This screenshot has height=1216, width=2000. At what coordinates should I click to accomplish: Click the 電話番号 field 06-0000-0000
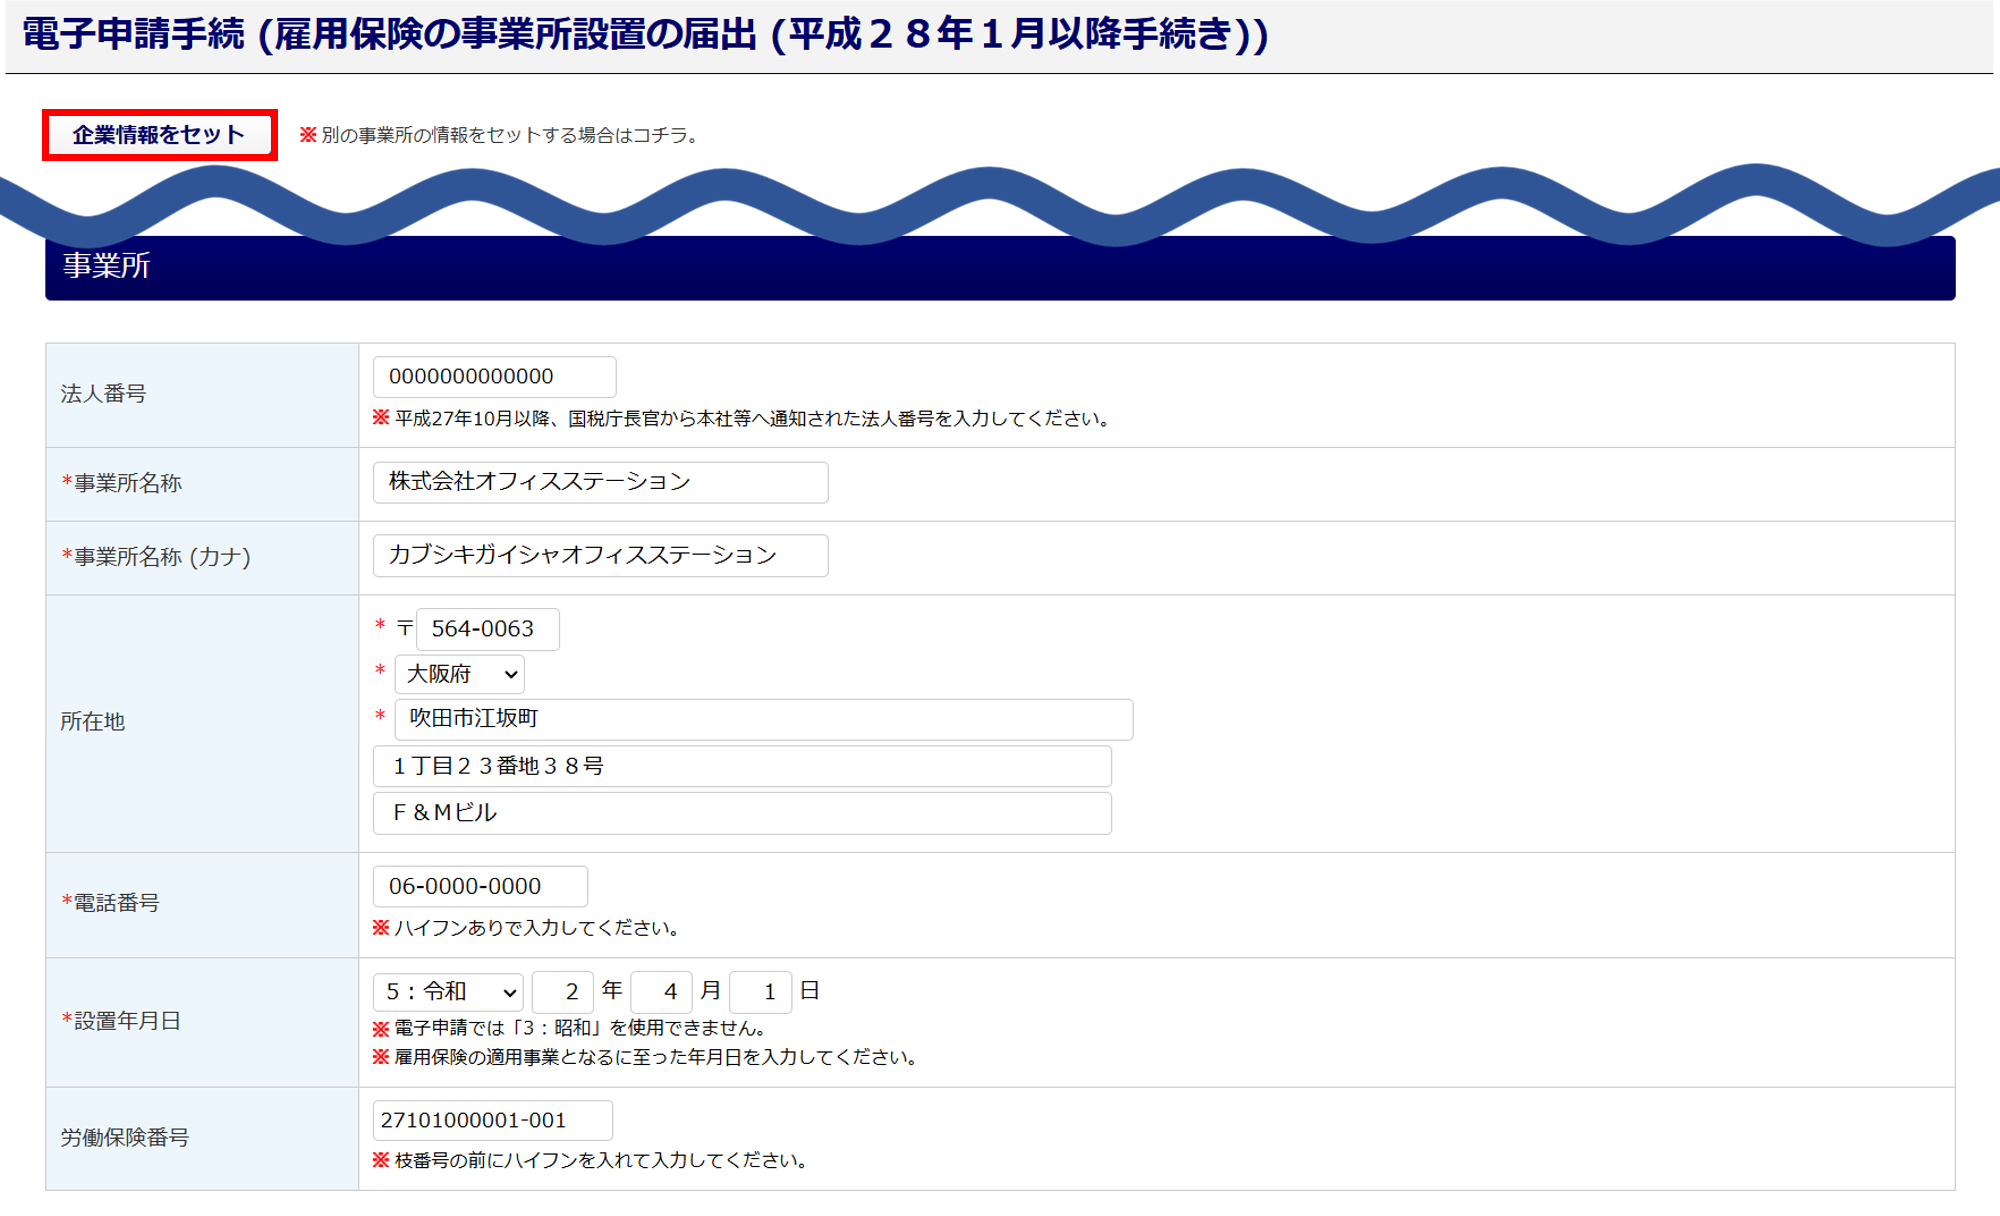pos(480,886)
